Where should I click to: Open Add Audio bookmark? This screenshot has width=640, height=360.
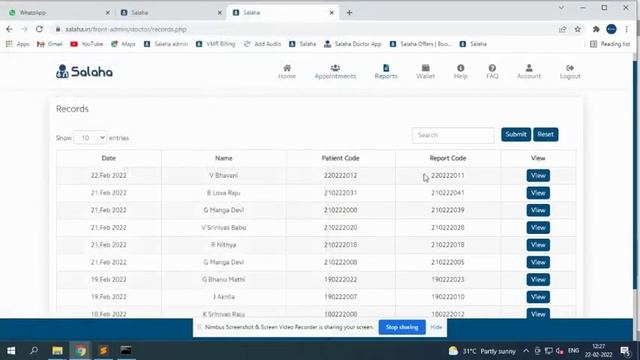click(x=262, y=44)
